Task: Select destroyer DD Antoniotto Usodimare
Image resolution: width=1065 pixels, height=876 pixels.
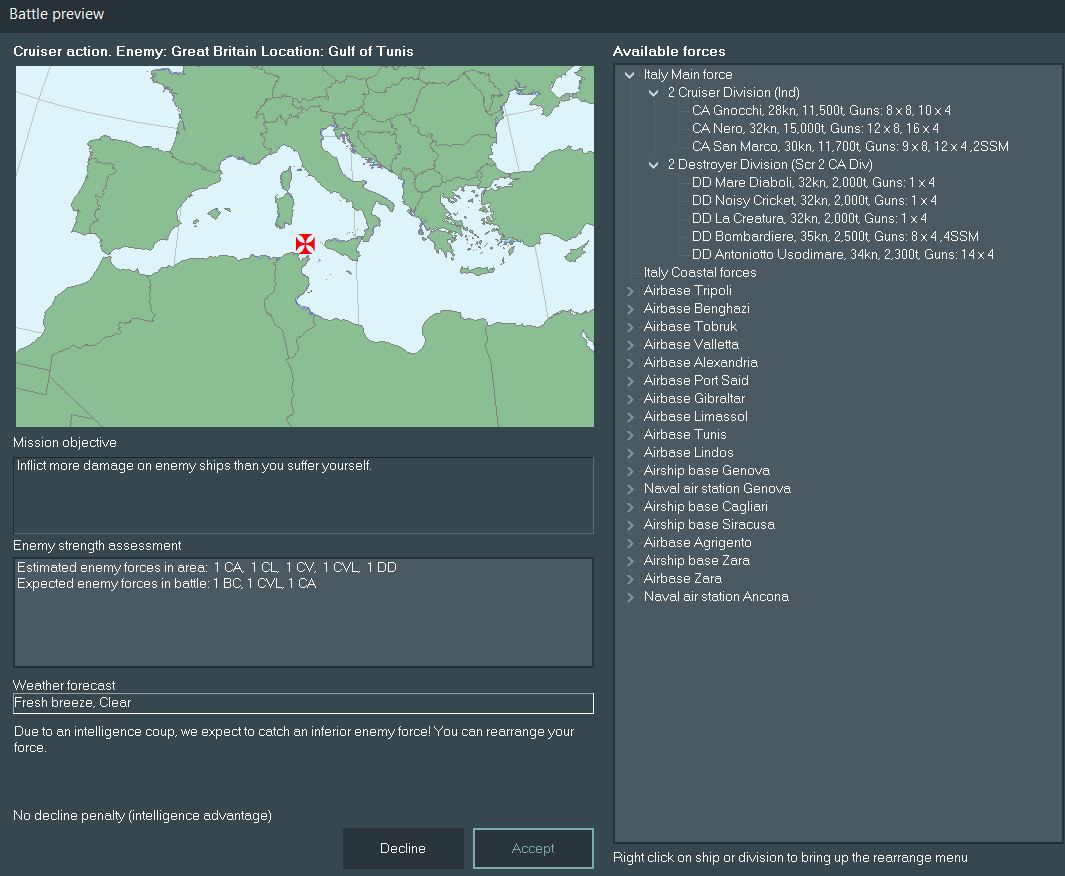Action: pos(843,254)
